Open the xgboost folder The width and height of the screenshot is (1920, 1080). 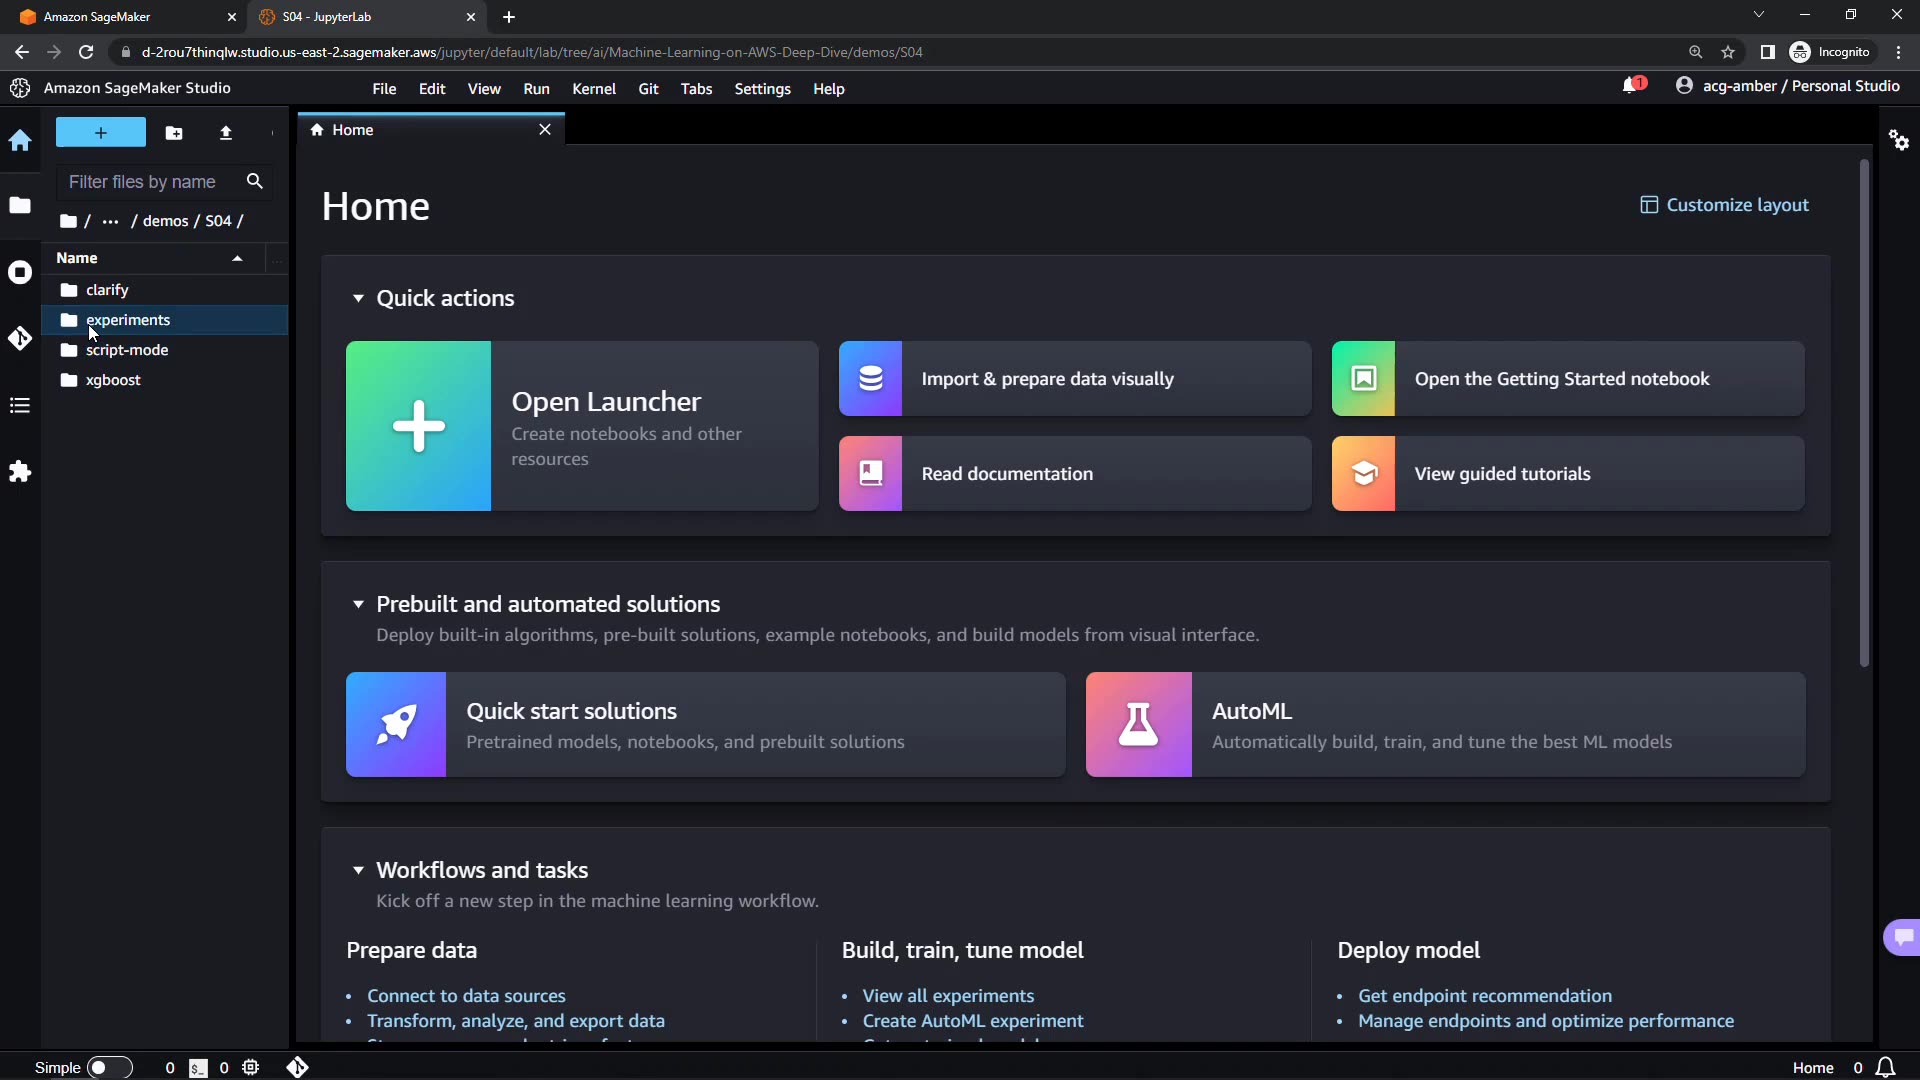click(x=113, y=380)
